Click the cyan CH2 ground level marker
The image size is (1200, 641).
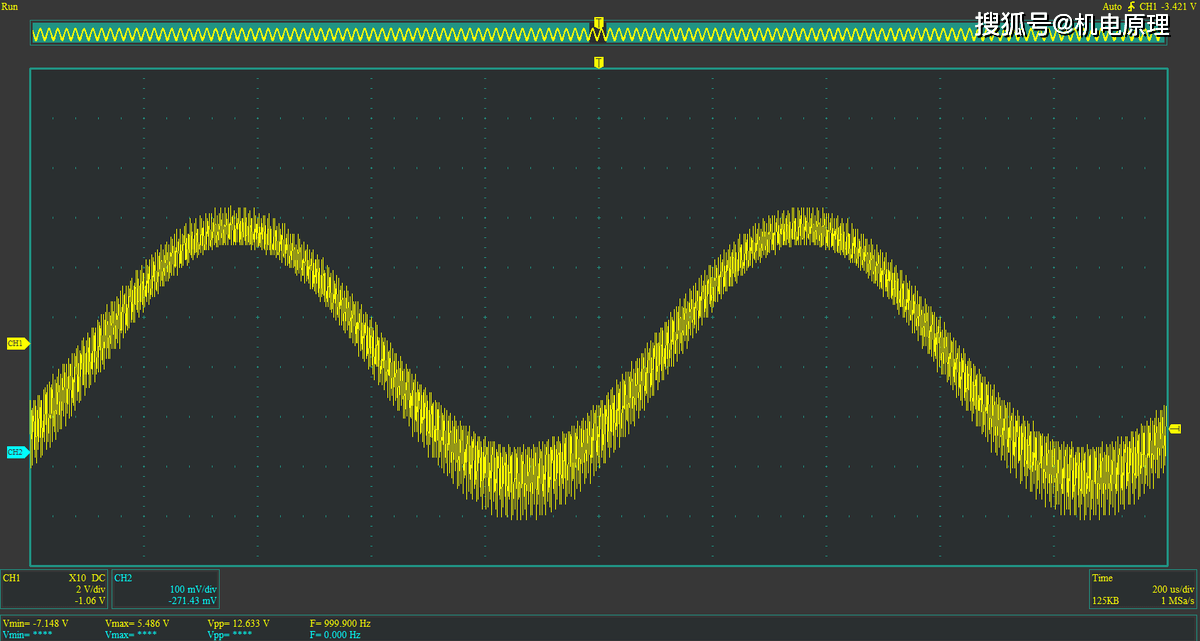pyautogui.click(x=16, y=452)
